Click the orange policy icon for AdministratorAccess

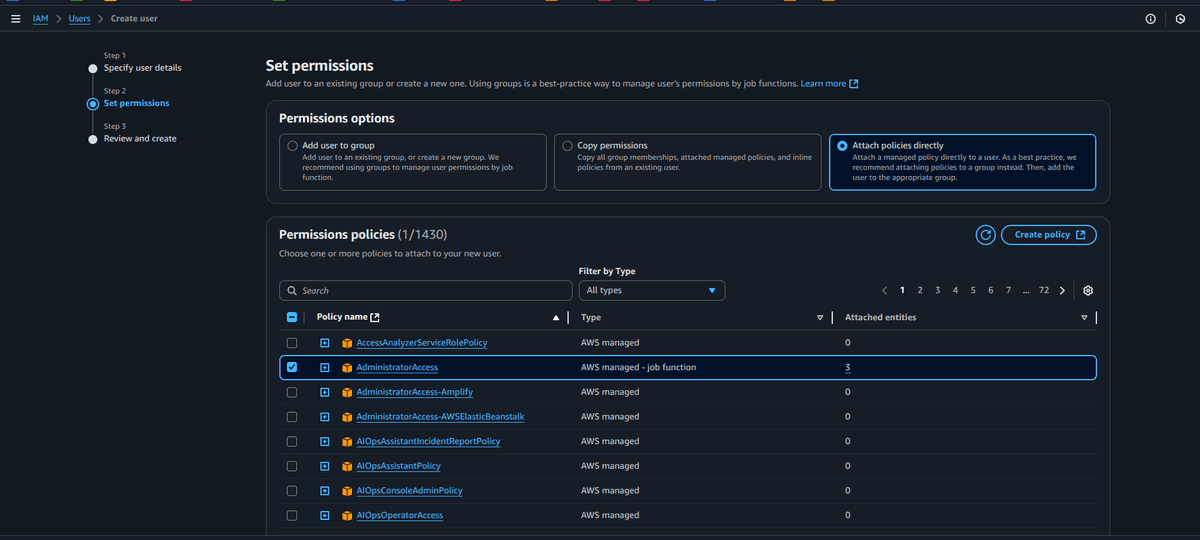coord(347,368)
